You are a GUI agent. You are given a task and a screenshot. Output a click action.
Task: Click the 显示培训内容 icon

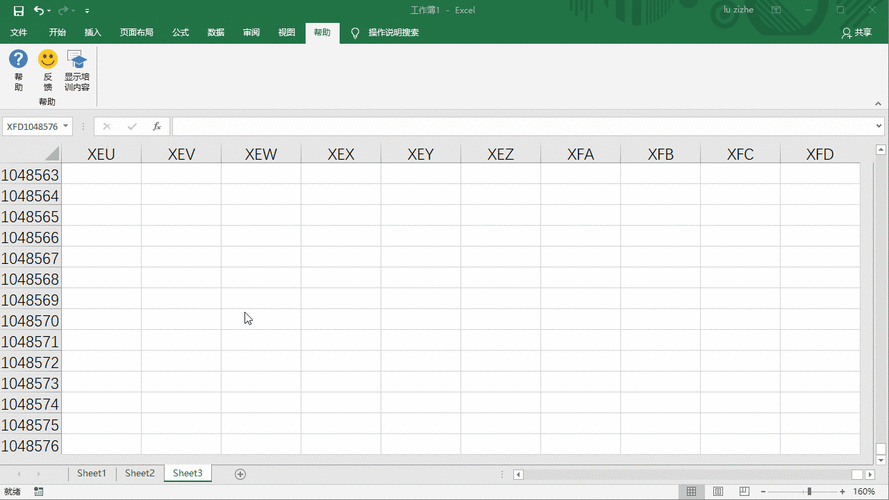pos(77,59)
